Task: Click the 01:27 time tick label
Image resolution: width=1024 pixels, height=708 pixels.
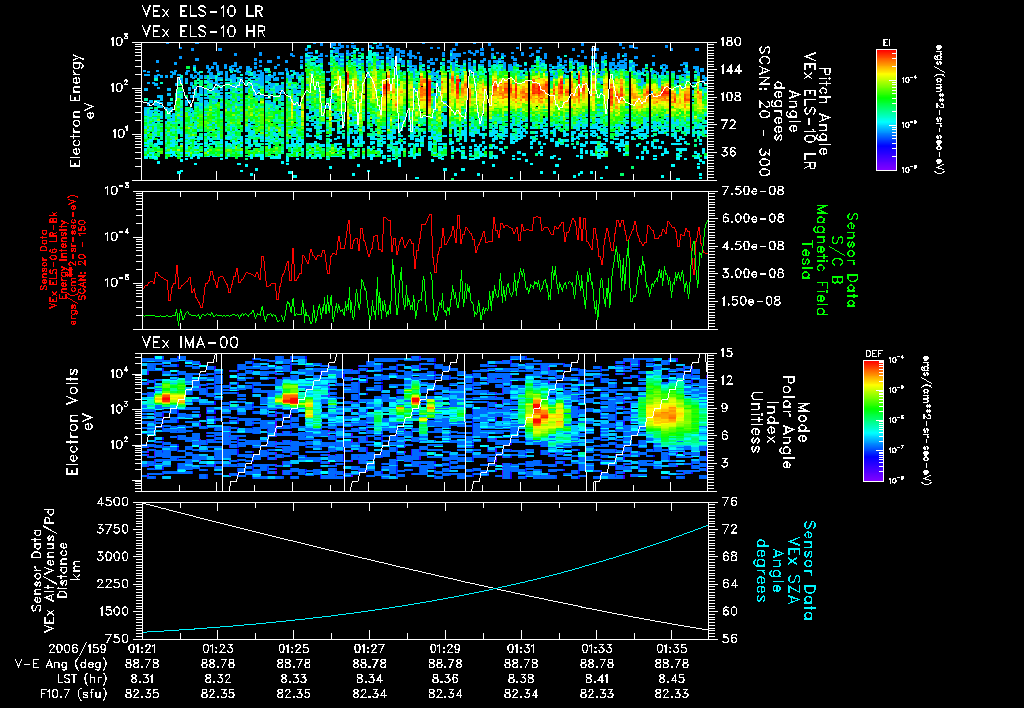Action: [x=369, y=649]
